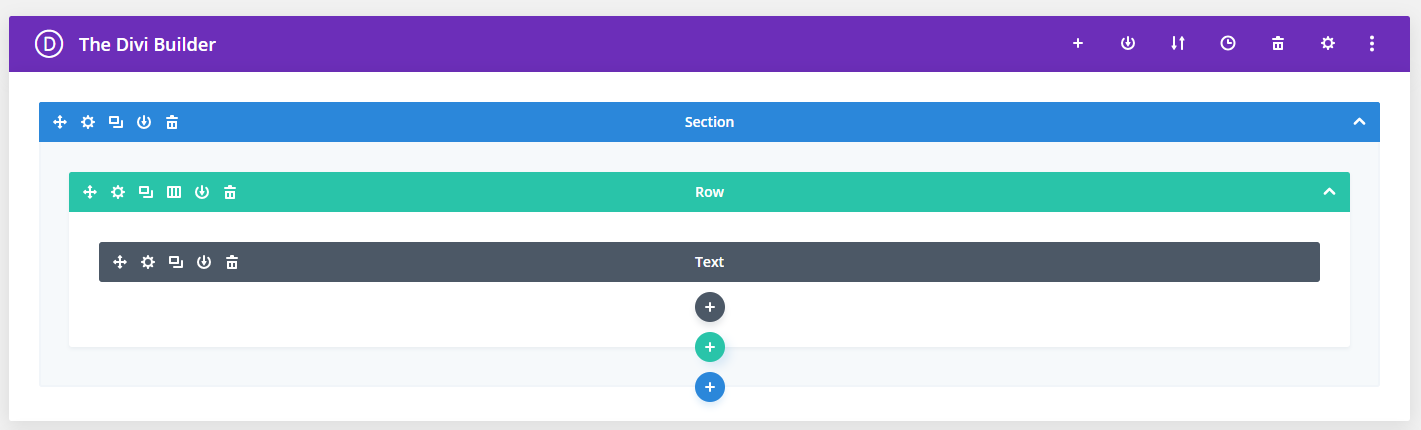The image size is (1421, 430).
Task: Click the Row move handle icon
Action: pyautogui.click(x=90, y=192)
